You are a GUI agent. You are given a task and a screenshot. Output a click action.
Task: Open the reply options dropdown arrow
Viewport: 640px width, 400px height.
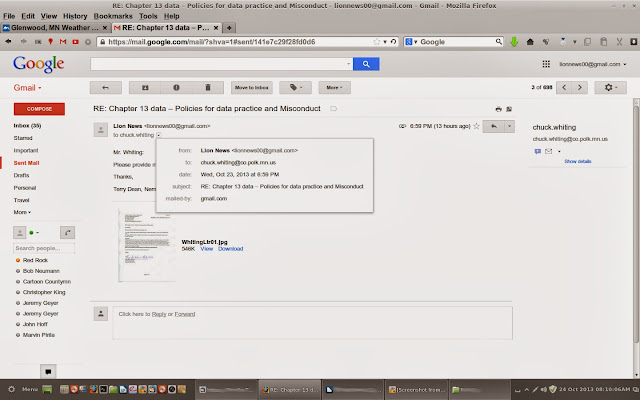click(x=509, y=127)
